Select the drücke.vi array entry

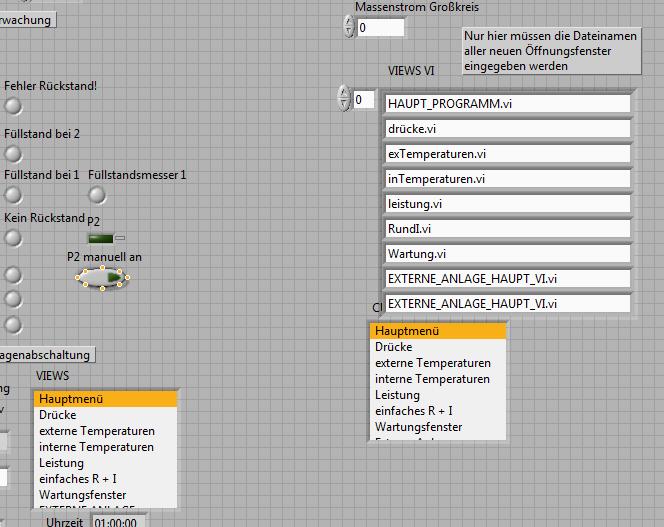tap(507, 129)
